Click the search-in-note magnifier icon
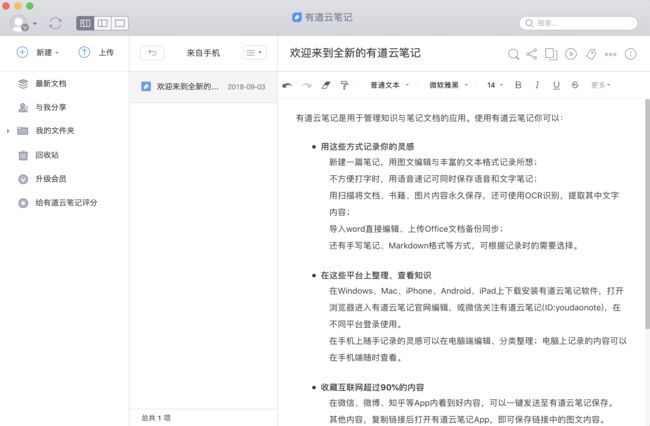Image resolution: width=650 pixels, height=426 pixels. pos(513,54)
